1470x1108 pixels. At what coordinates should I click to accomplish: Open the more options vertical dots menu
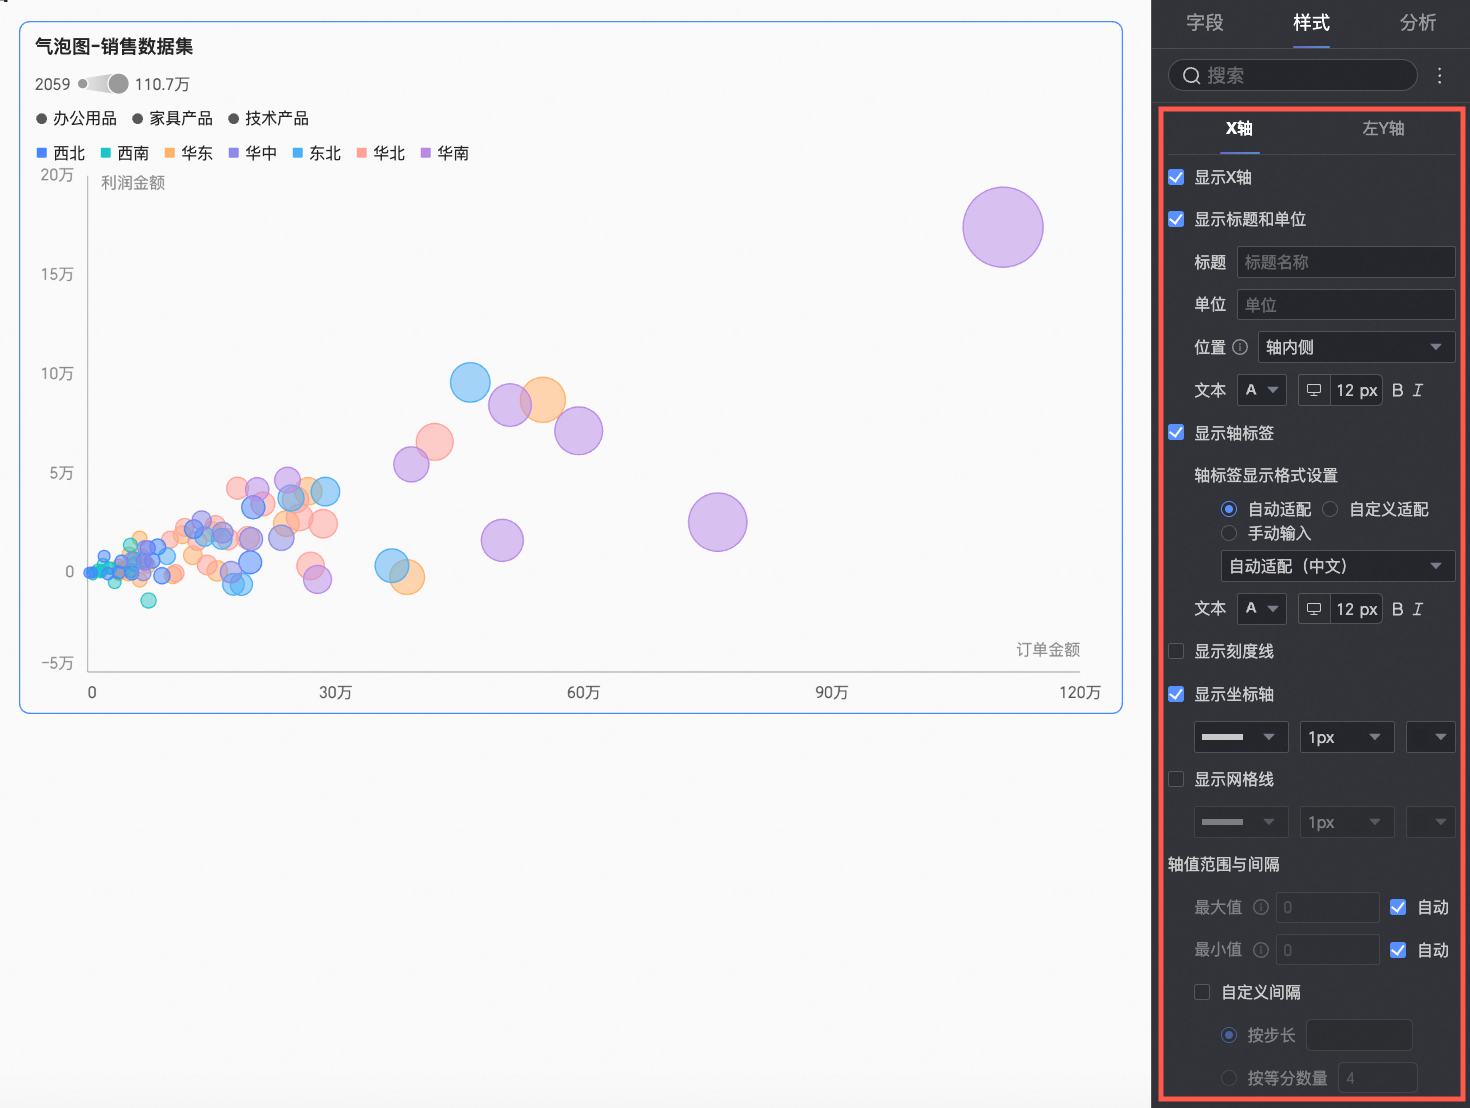[x=1440, y=75]
